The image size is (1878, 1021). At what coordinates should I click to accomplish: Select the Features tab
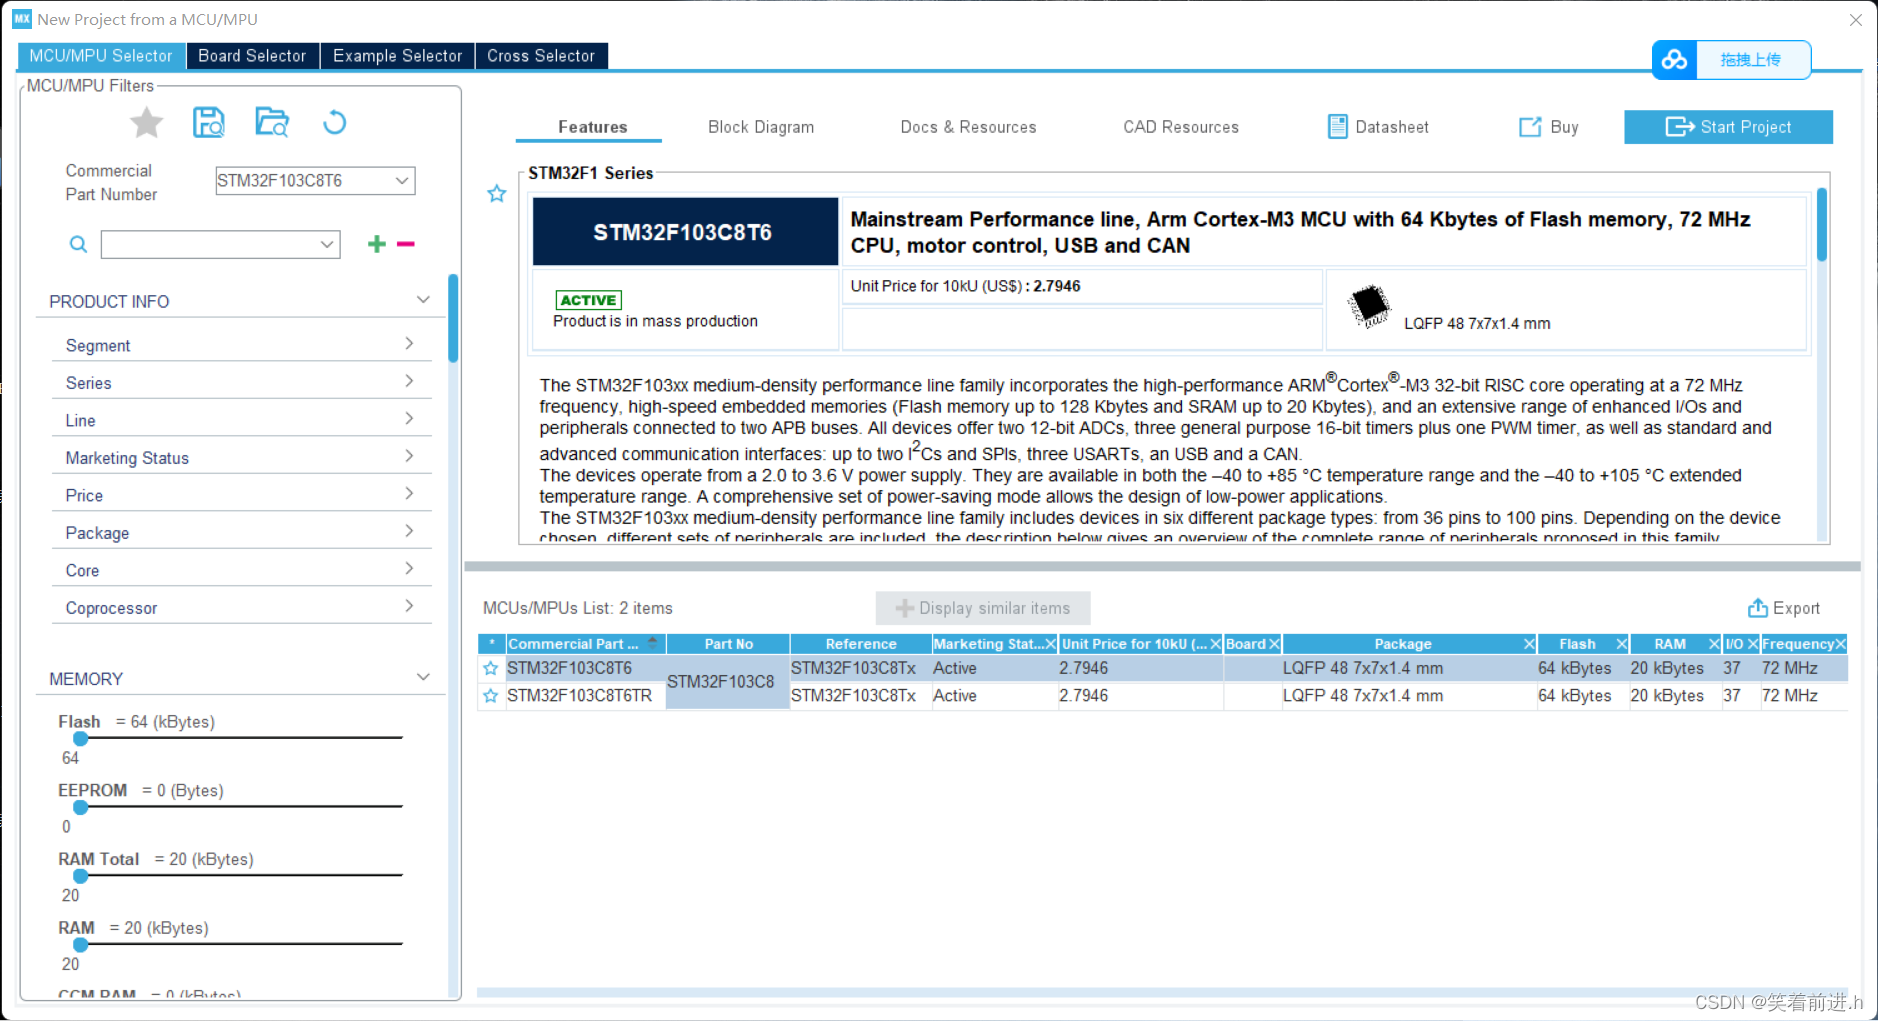592,127
